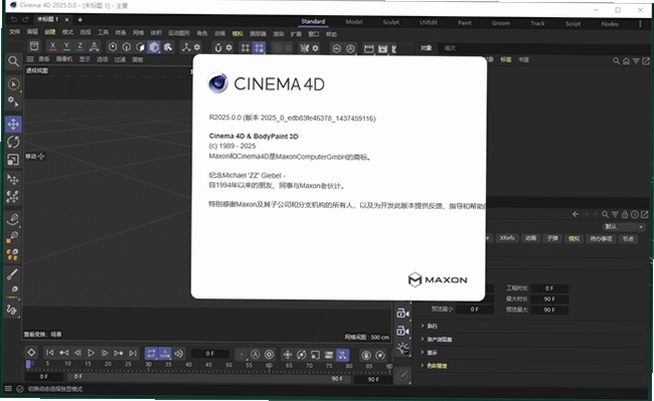
Task: Play the animation forward
Action: (91, 353)
